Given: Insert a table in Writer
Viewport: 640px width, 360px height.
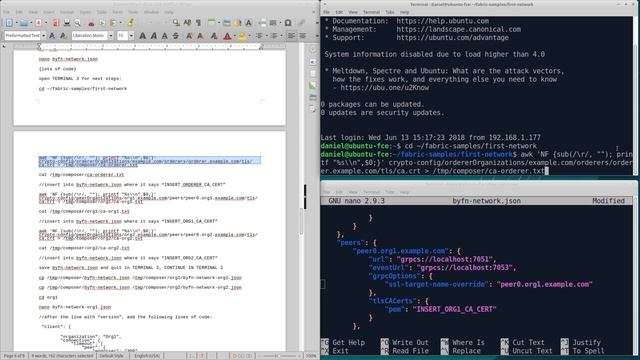Looking at the screenshot, I should pyautogui.click(x=212, y=23).
